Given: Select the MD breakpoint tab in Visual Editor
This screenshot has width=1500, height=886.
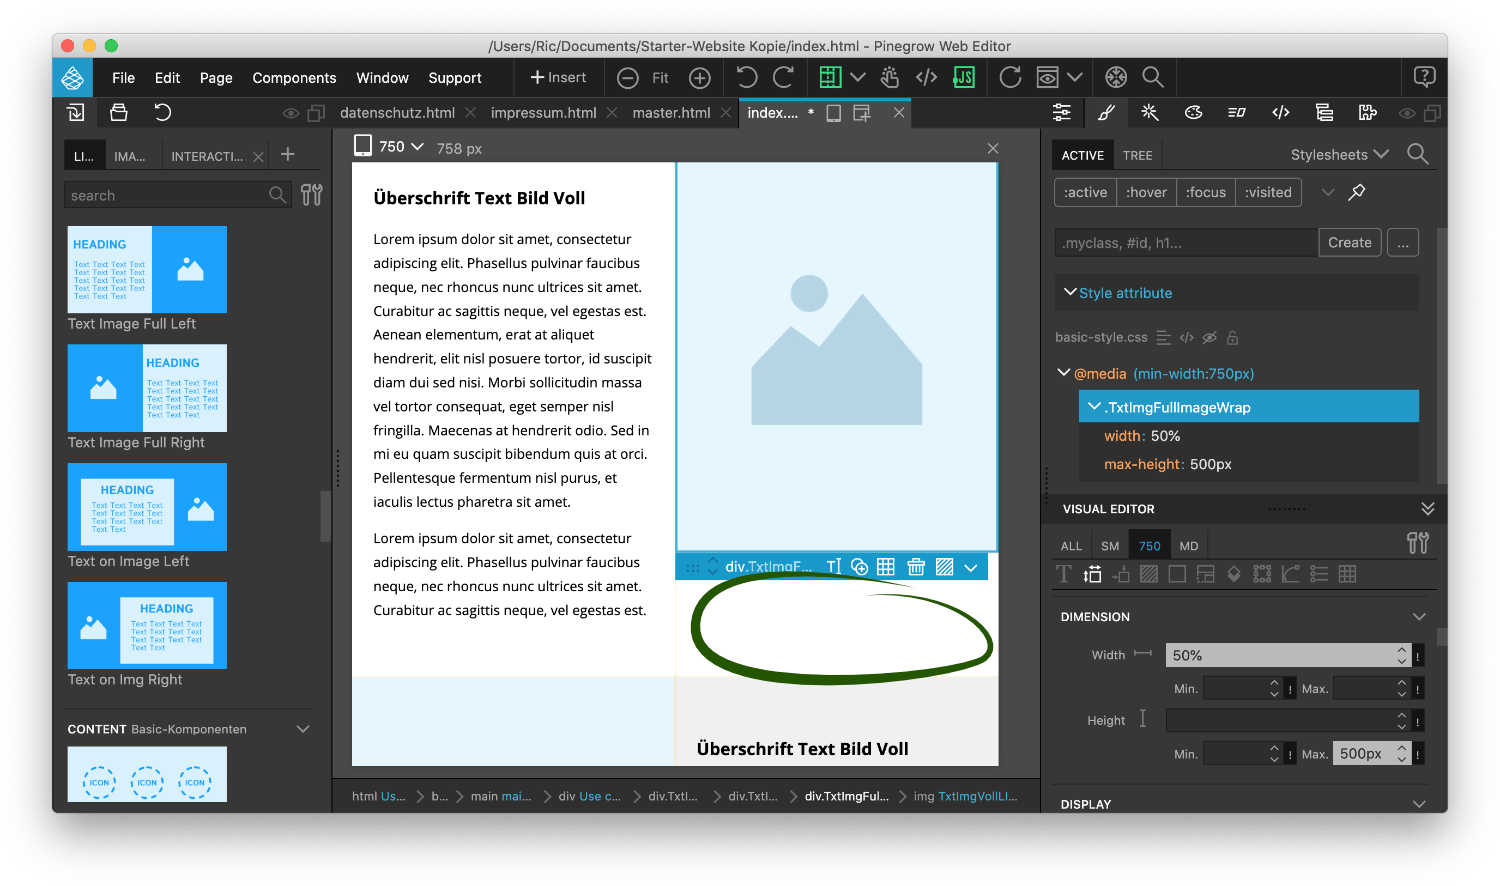Looking at the screenshot, I should click(x=1189, y=546).
